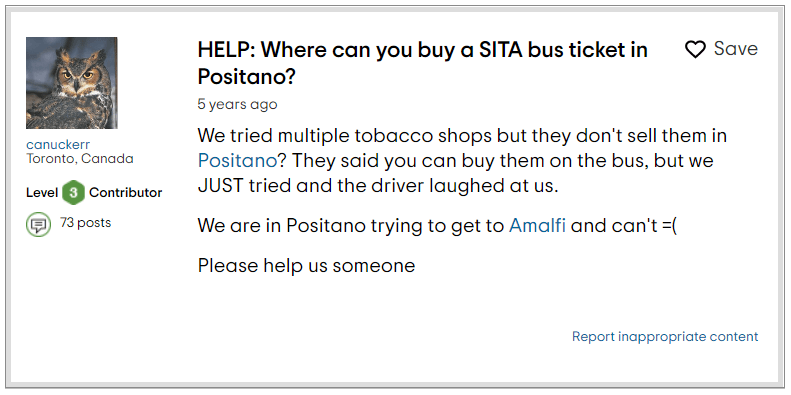Click the Contributor label beside badge
Image resolution: width=791 pixels, height=395 pixels.
click(126, 193)
